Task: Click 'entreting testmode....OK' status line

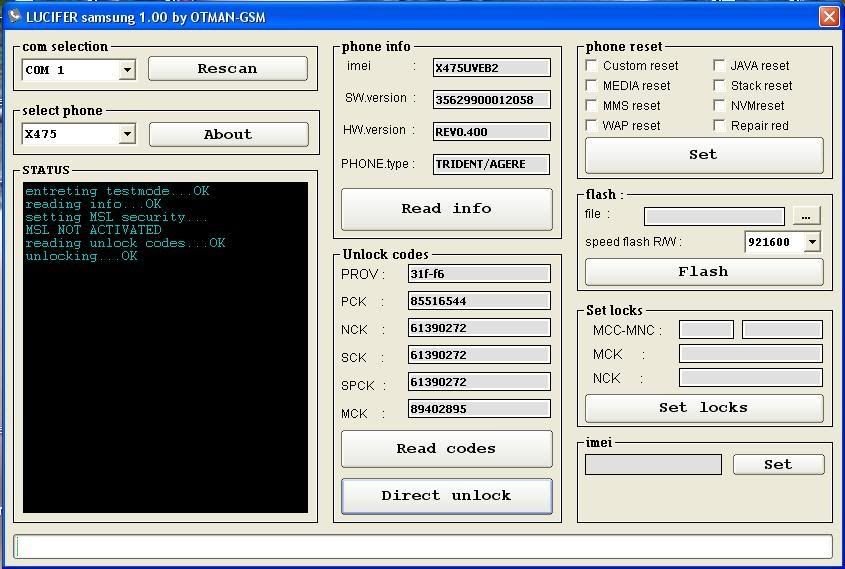Action: 117,191
